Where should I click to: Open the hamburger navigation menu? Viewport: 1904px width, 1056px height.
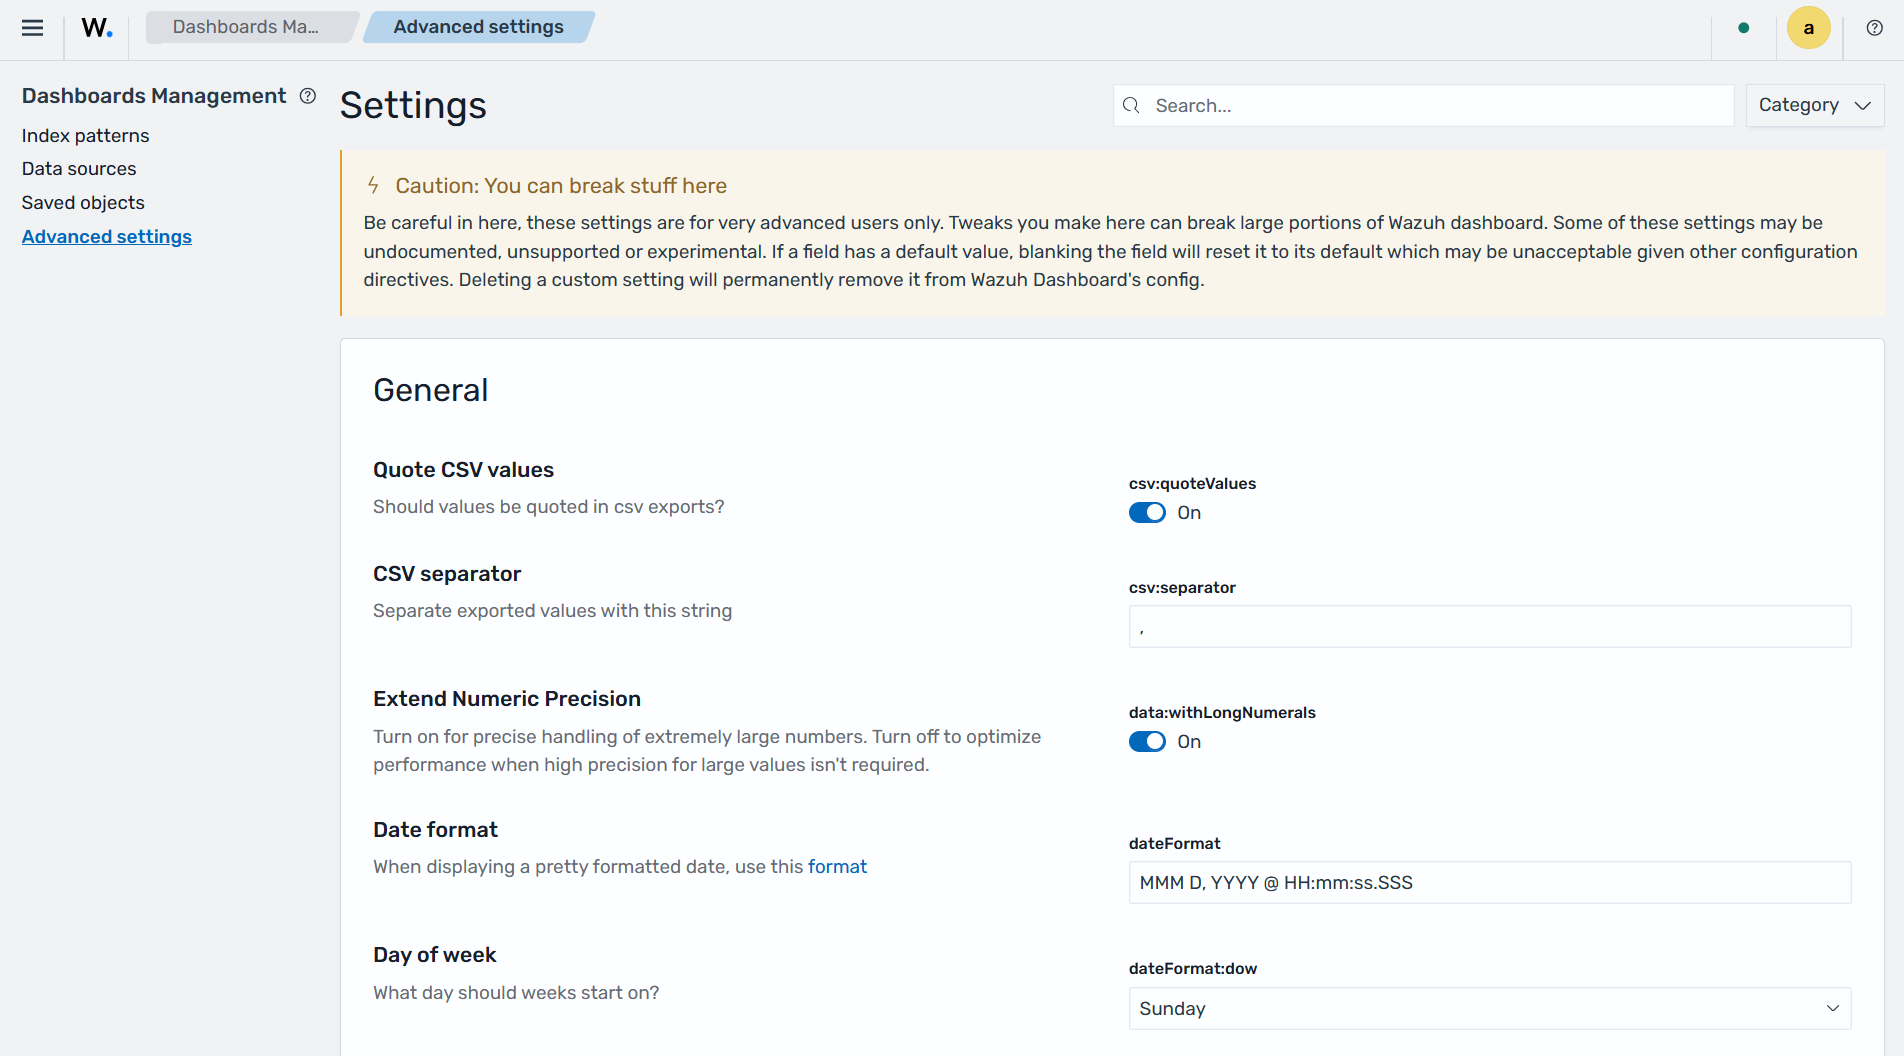[32, 28]
